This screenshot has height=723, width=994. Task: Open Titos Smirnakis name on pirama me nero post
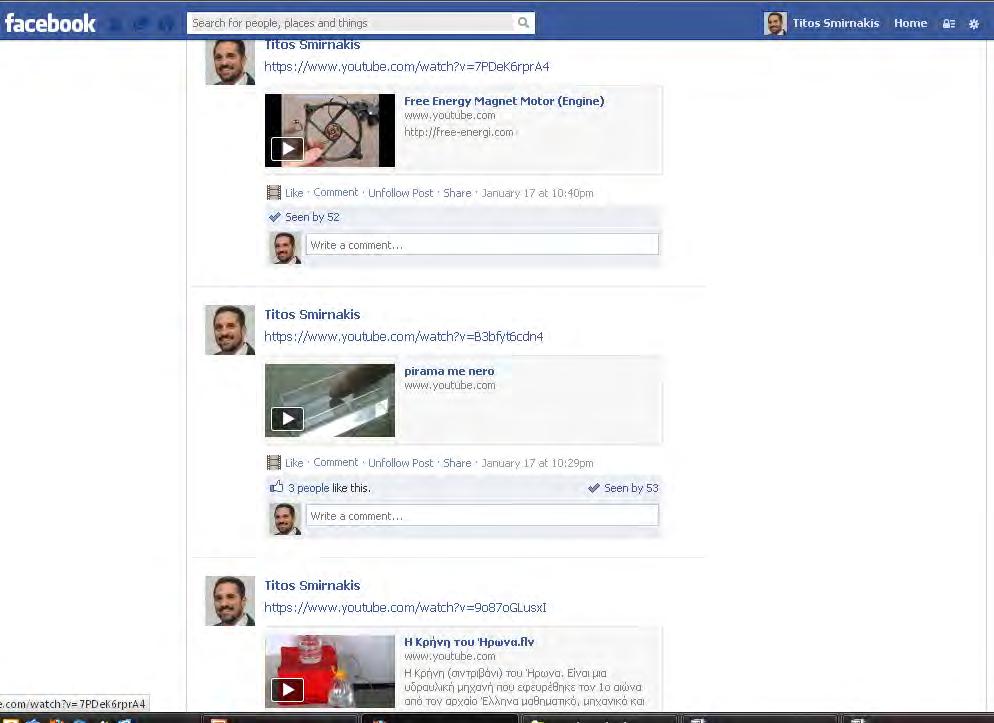[x=312, y=314]
